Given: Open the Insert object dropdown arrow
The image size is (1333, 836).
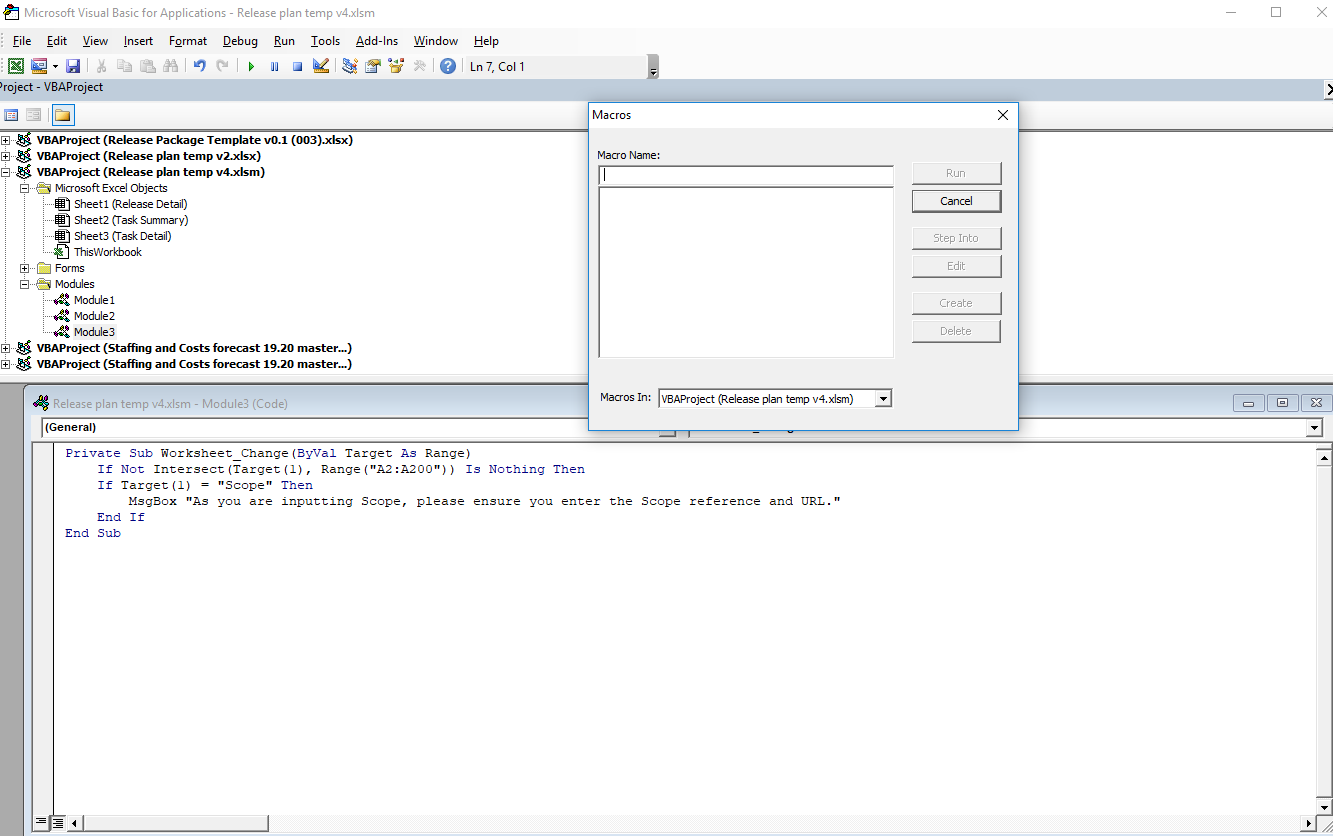Looking at the screenshot, I should (x=55, y=66).
